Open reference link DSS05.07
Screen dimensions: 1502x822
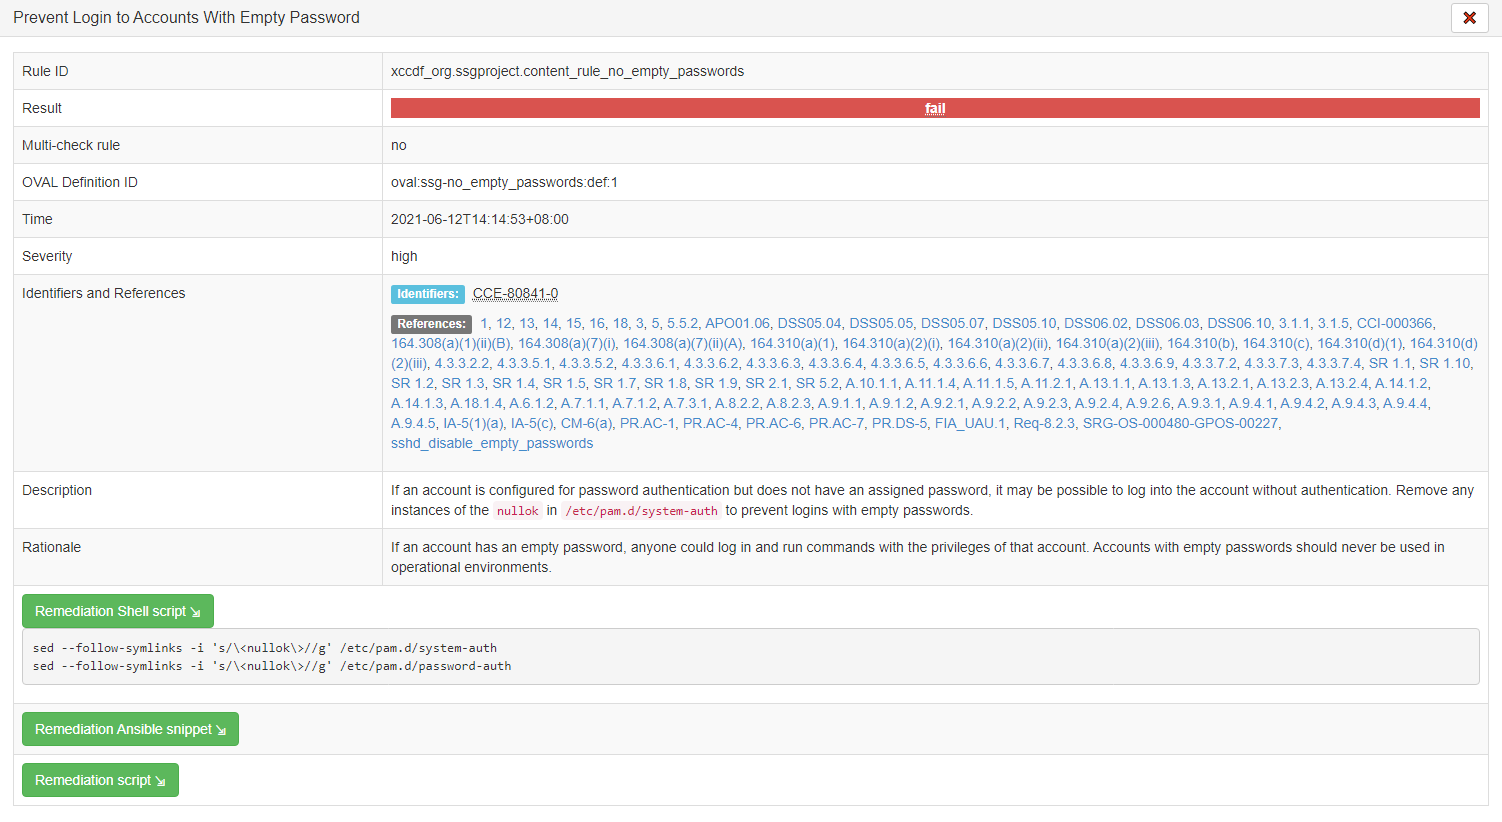tap(952, 323)
